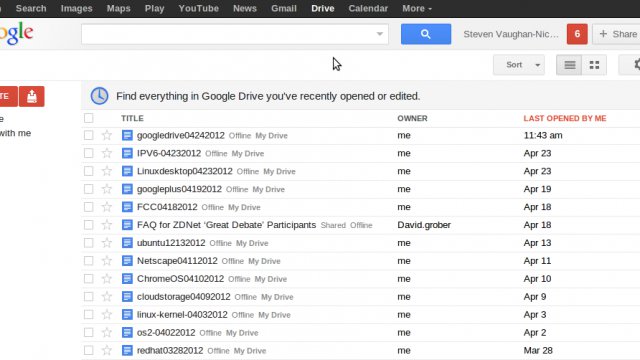Open the FAQ for ZDNet 'Great Debate' Participants document
The width and height of the screenshot is (640, 360).
pyautogui.click(x=227, y=225)
